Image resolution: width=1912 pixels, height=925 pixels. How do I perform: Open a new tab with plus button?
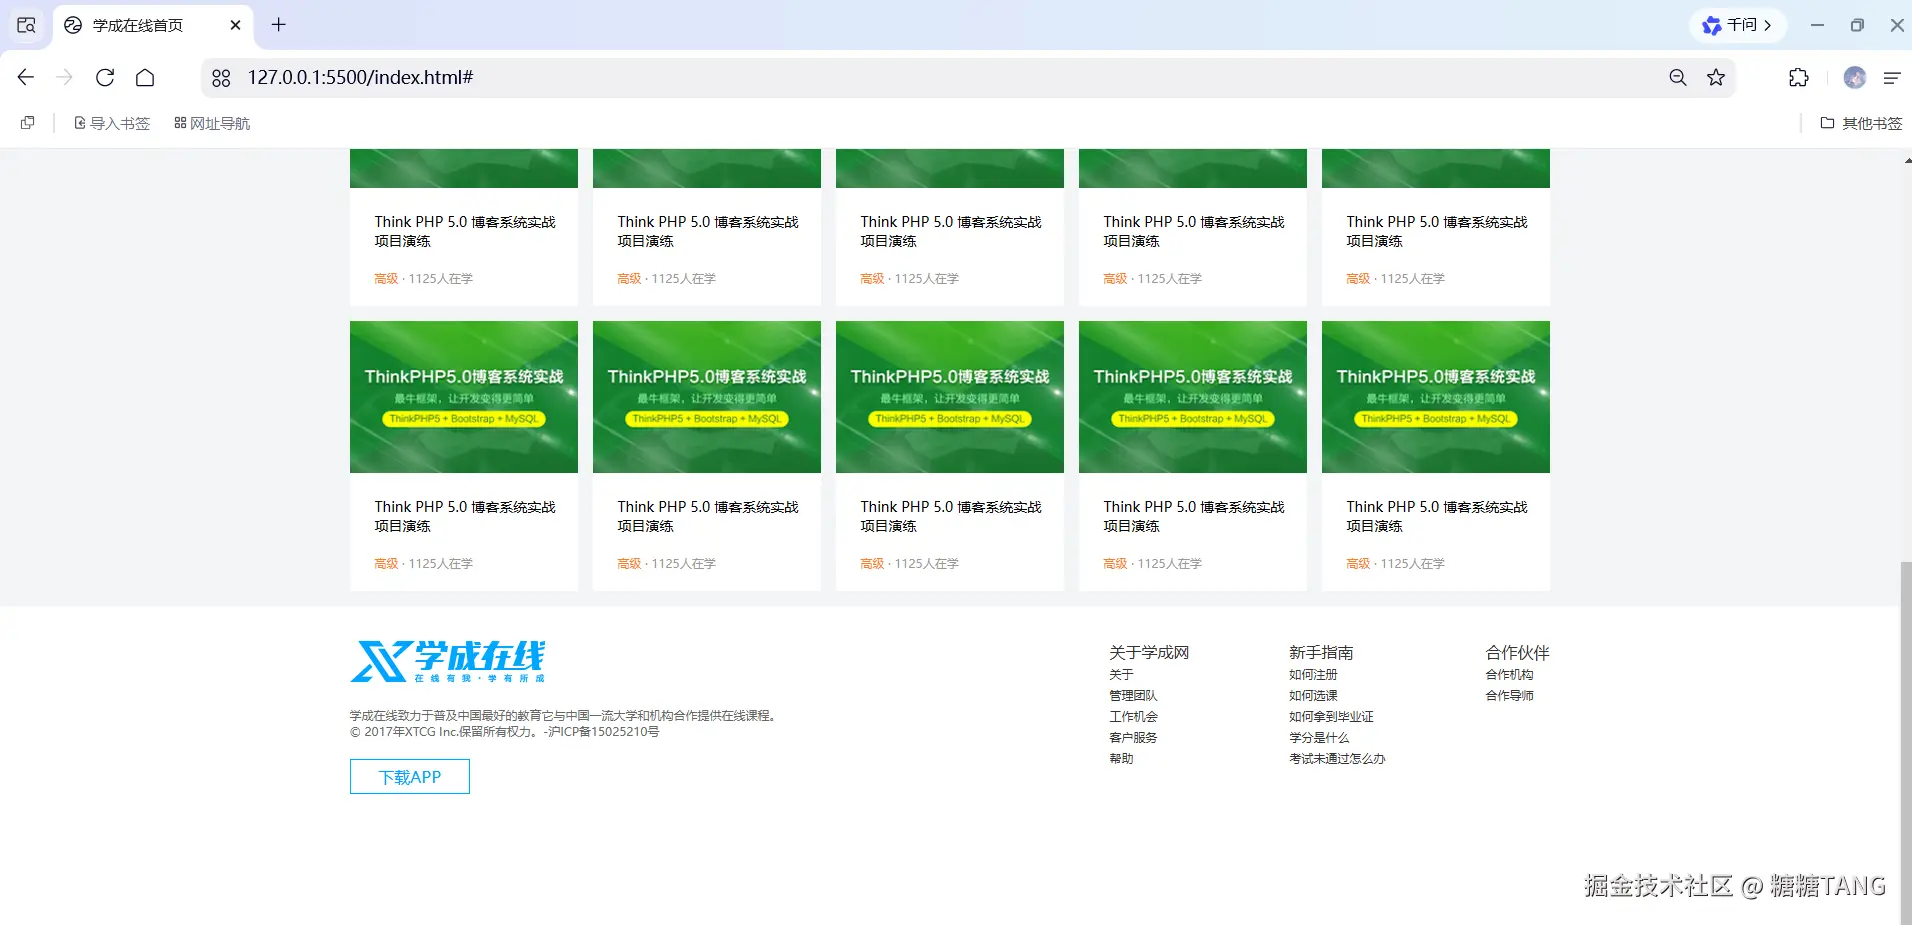pos(279,25)
